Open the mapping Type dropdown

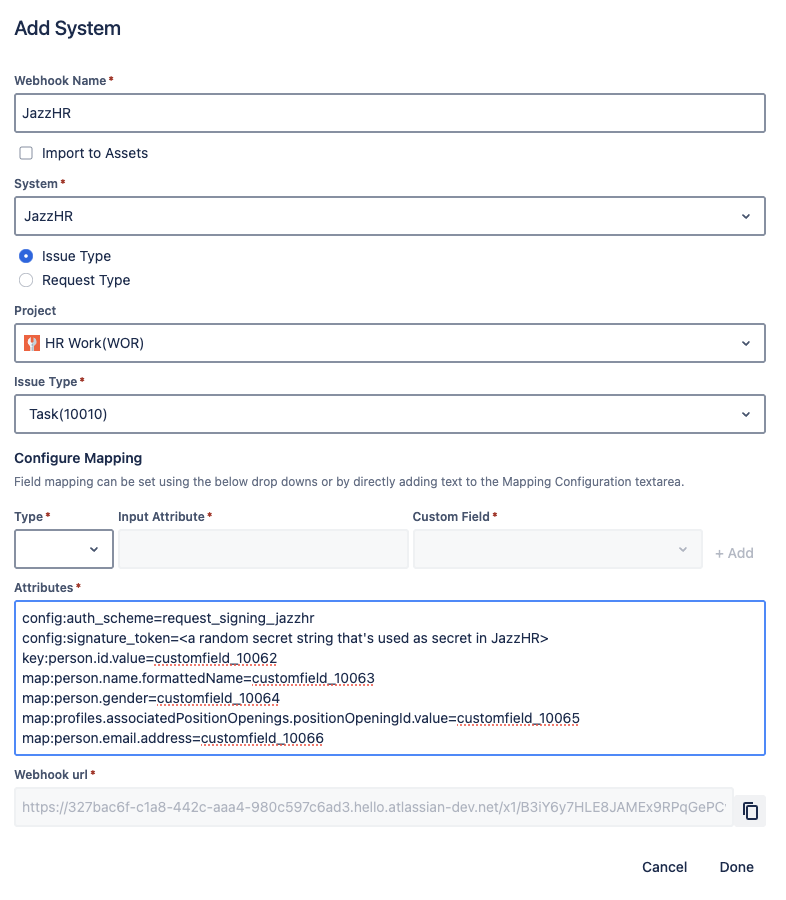click(64, 549)
